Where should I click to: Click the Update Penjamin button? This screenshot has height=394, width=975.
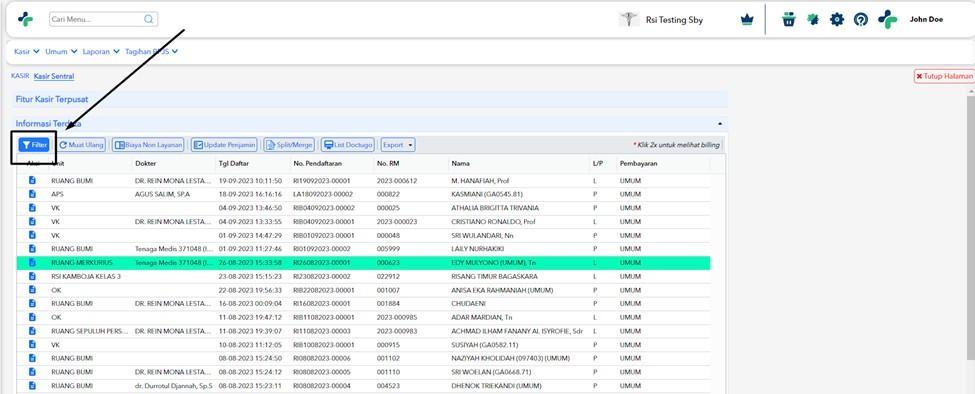tap(224, 145)
